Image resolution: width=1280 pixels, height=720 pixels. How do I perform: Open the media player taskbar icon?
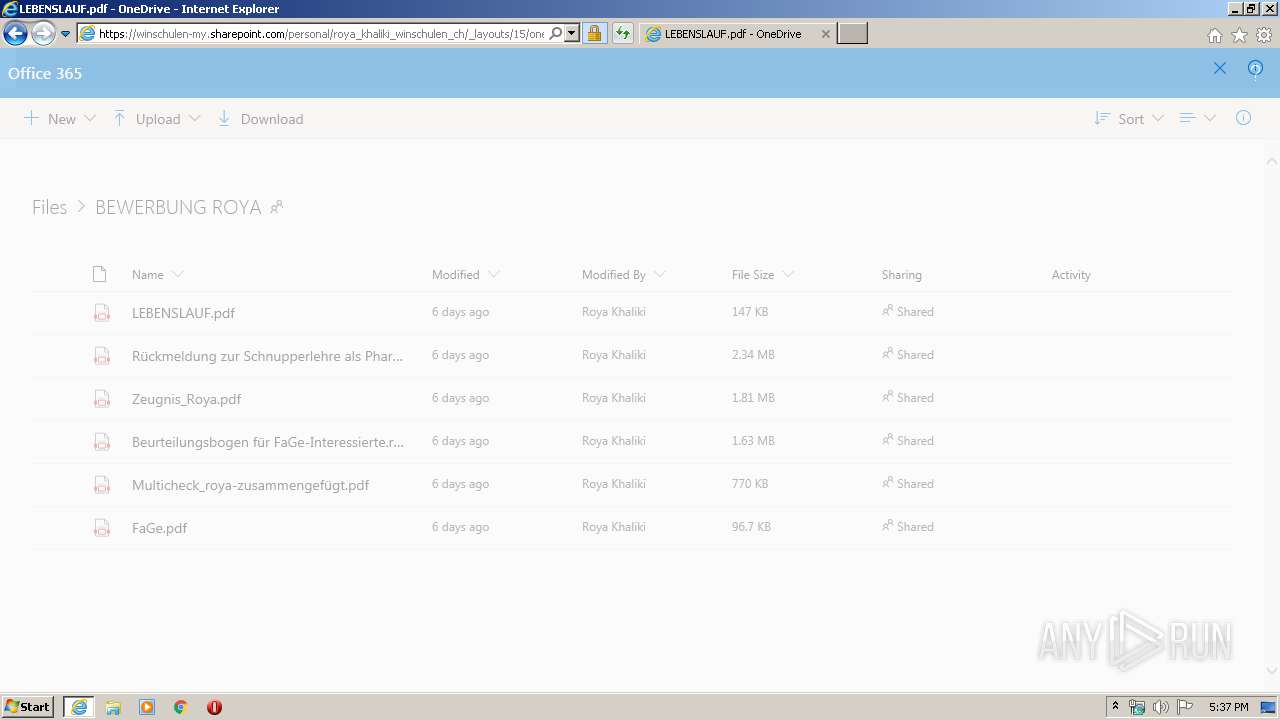tap(147, 707)
